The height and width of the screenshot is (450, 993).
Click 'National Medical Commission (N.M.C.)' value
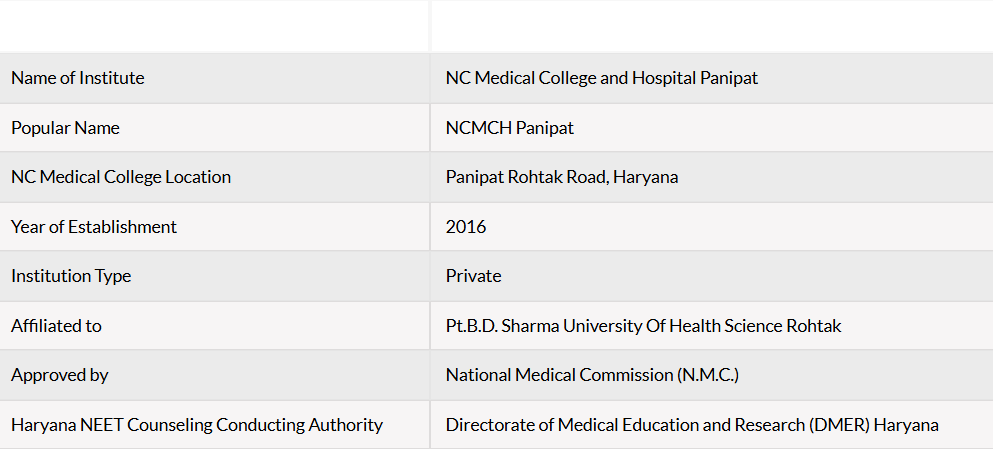[x=592, y=375]
